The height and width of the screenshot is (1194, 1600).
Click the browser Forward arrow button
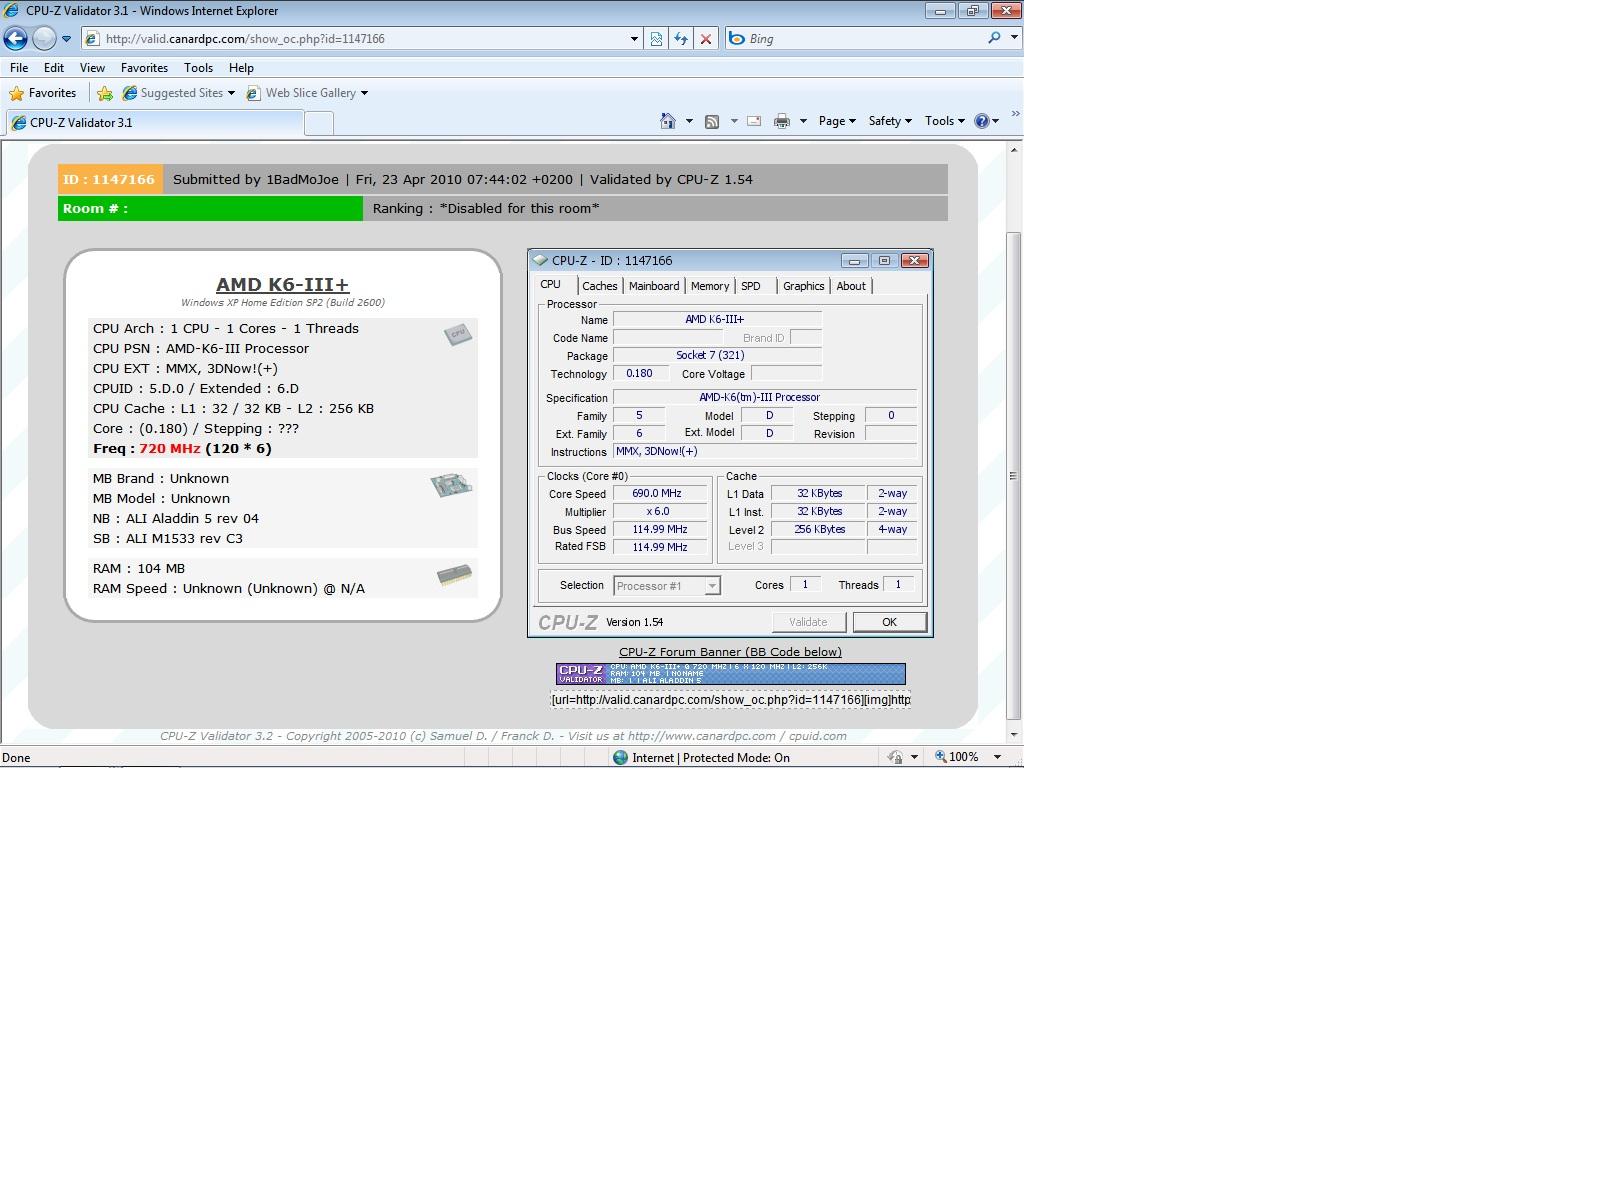pyautogui.click(x=44, y=38)
